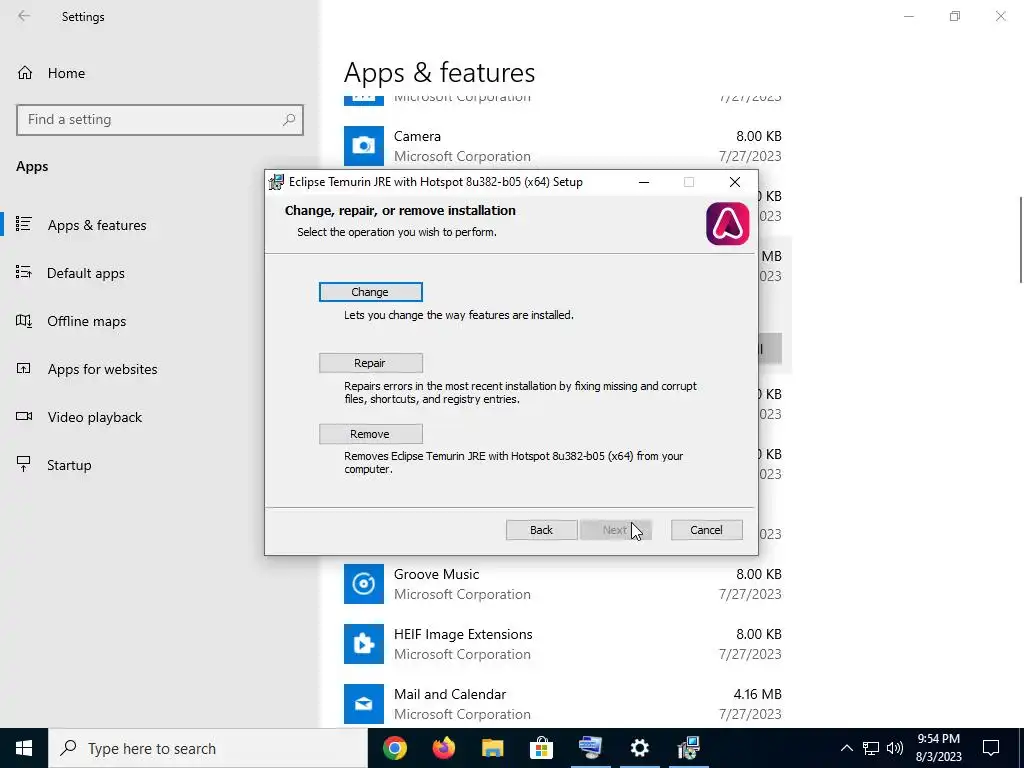The image size is (1024, 768).
Task: Open the clock showing 9:54 PM
Action: (x=938, y=748)
